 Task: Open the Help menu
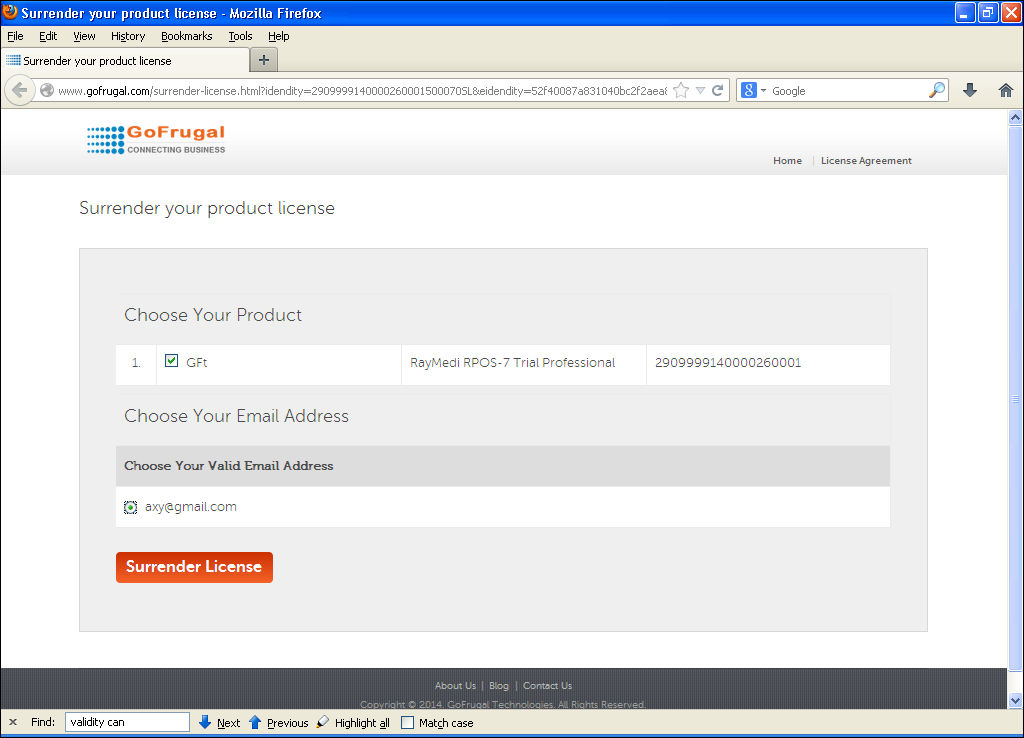(278, 36)
